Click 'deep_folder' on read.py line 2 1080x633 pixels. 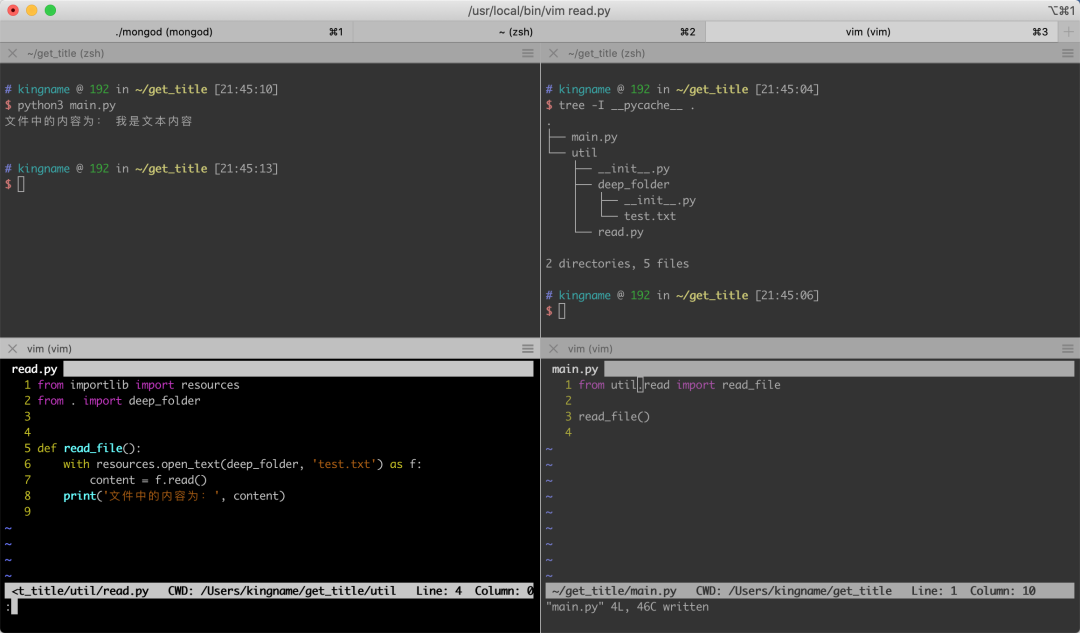click(165, 401)
